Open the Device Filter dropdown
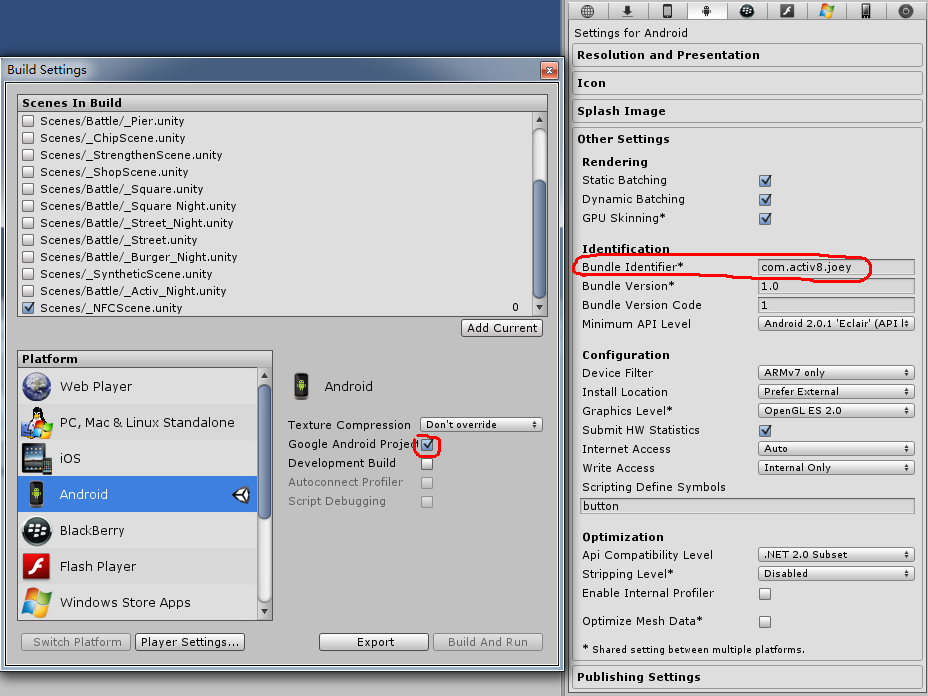The height and width of the screenshot is (696, 928). [x=836, y=373]
